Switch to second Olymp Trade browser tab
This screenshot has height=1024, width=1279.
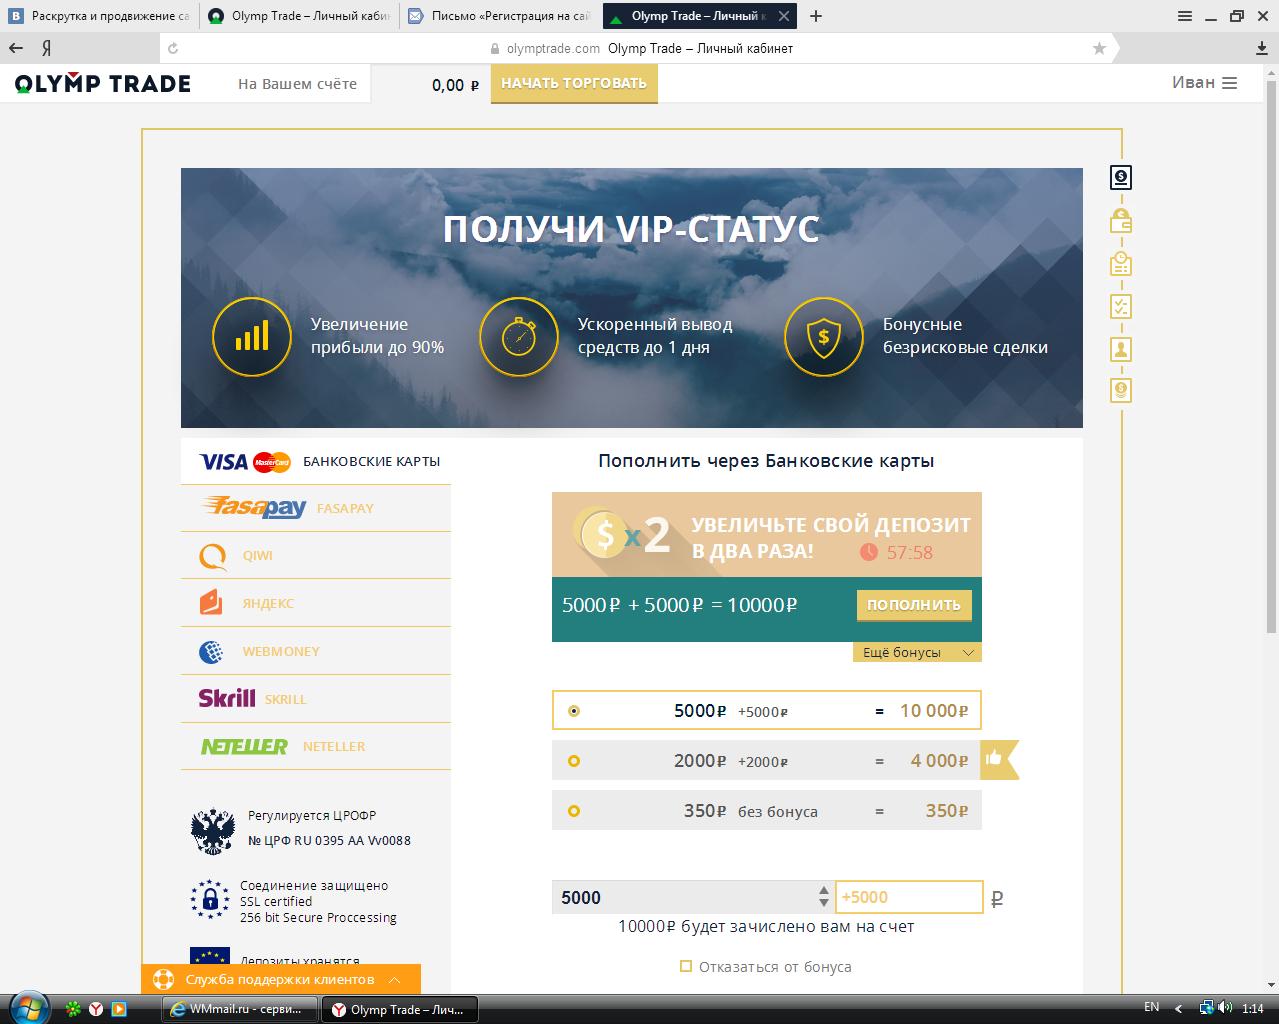pos(300,16)
